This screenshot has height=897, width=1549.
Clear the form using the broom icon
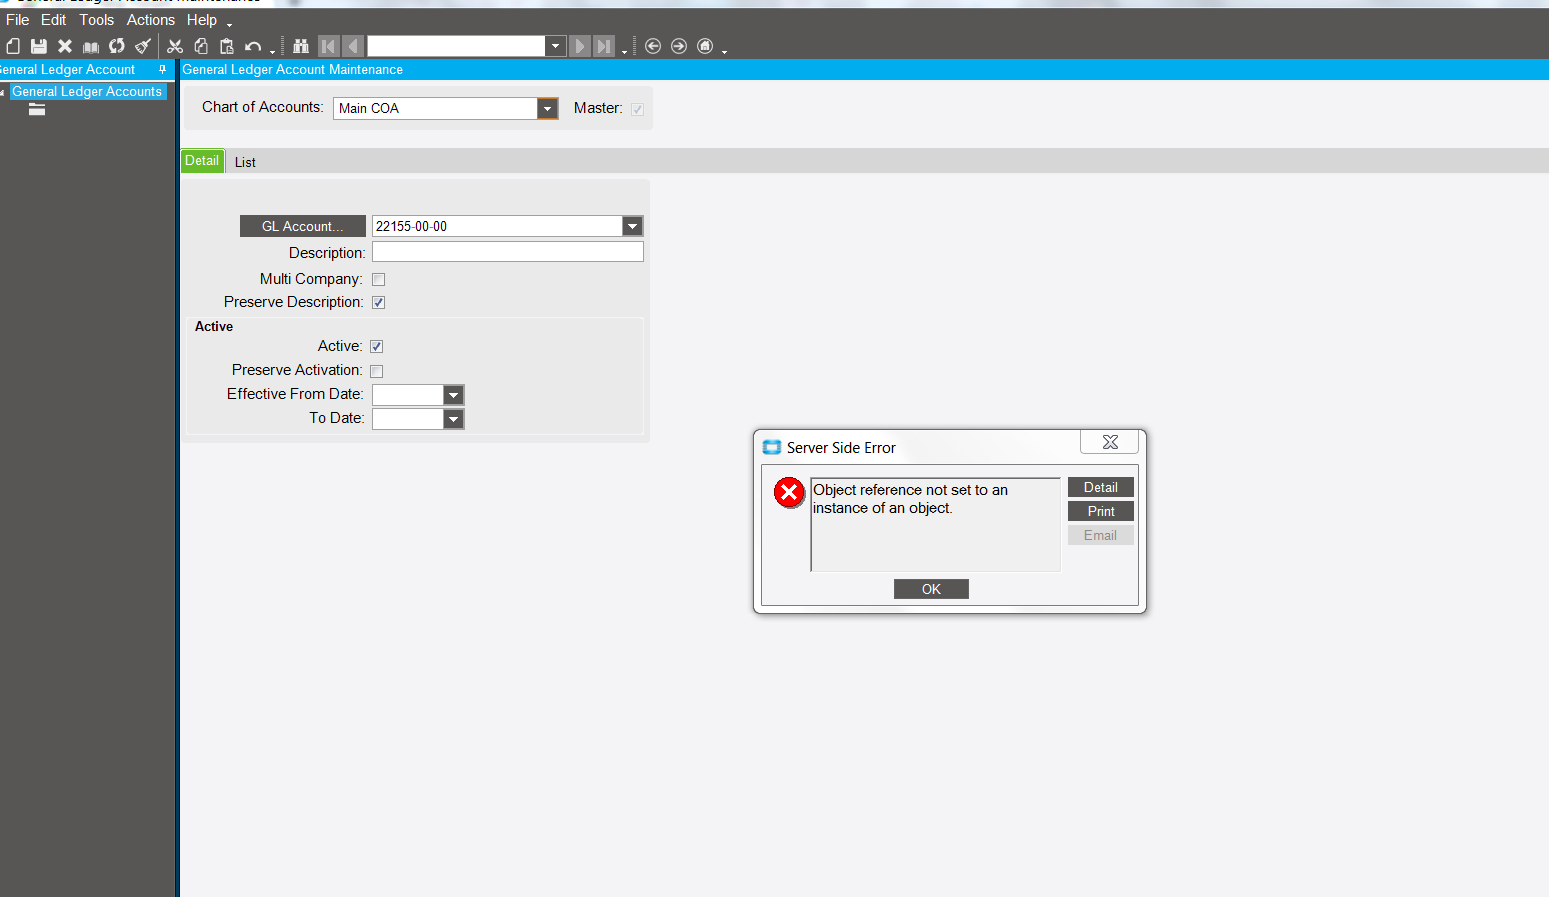click(x=143, y=46)
